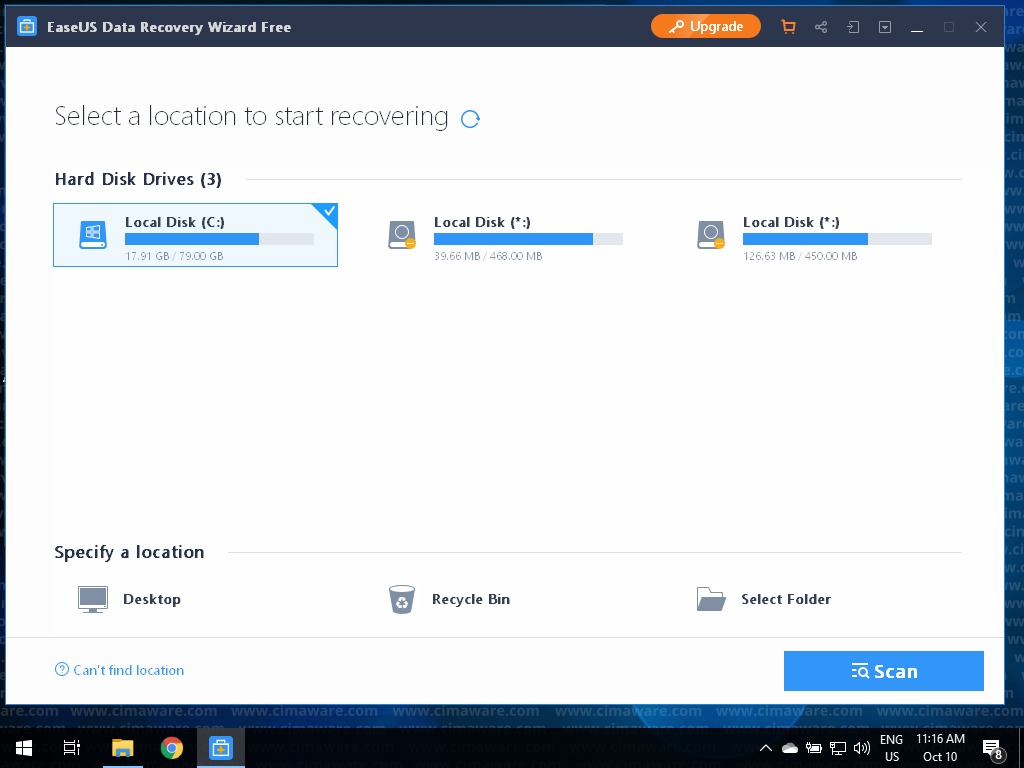Select the Local Disk (C:) drive

[195, 235]
